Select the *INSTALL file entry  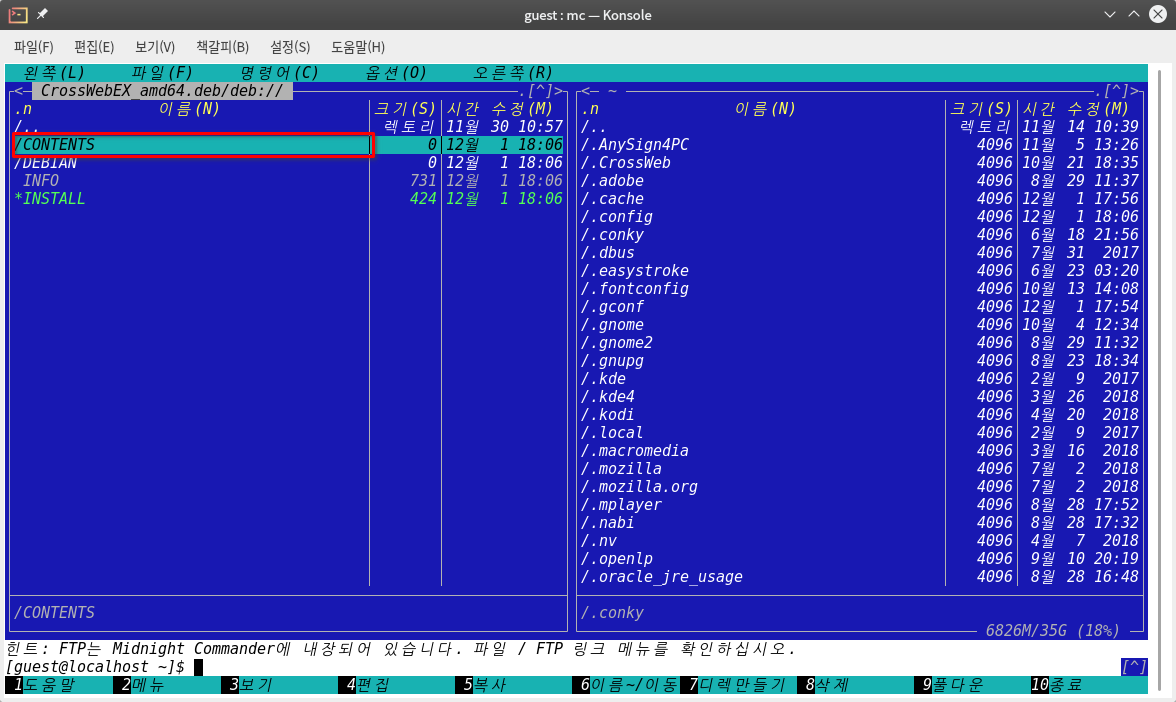(x=289, y=199)
